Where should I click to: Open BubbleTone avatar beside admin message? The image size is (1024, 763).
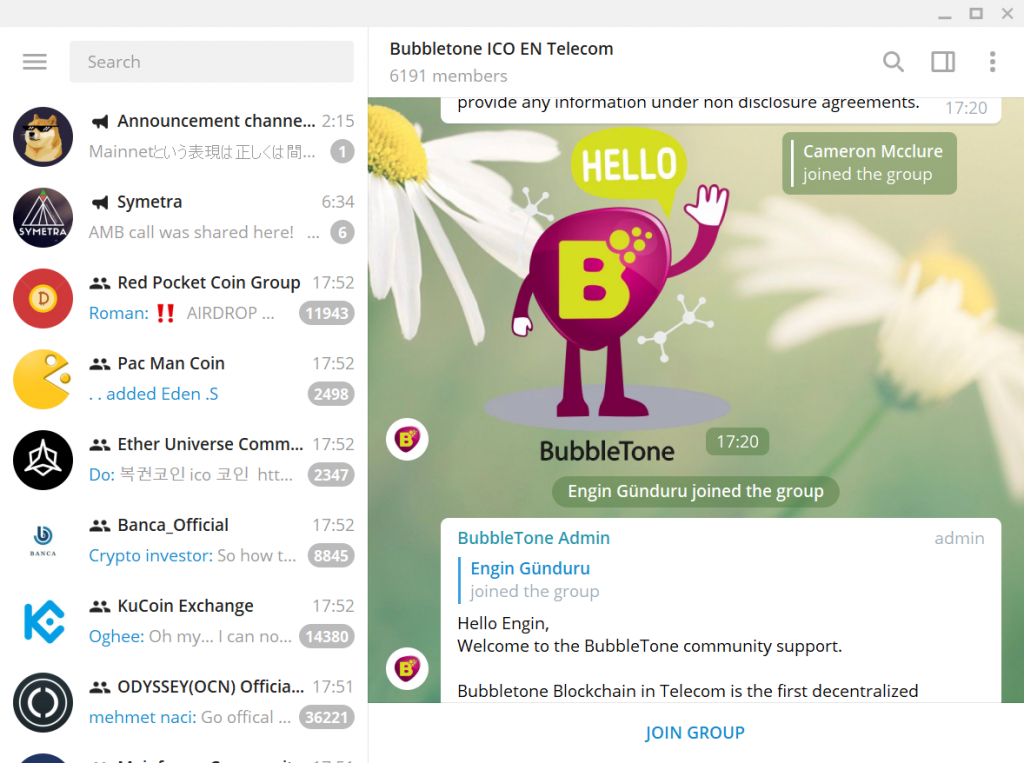tap(407, 669)
